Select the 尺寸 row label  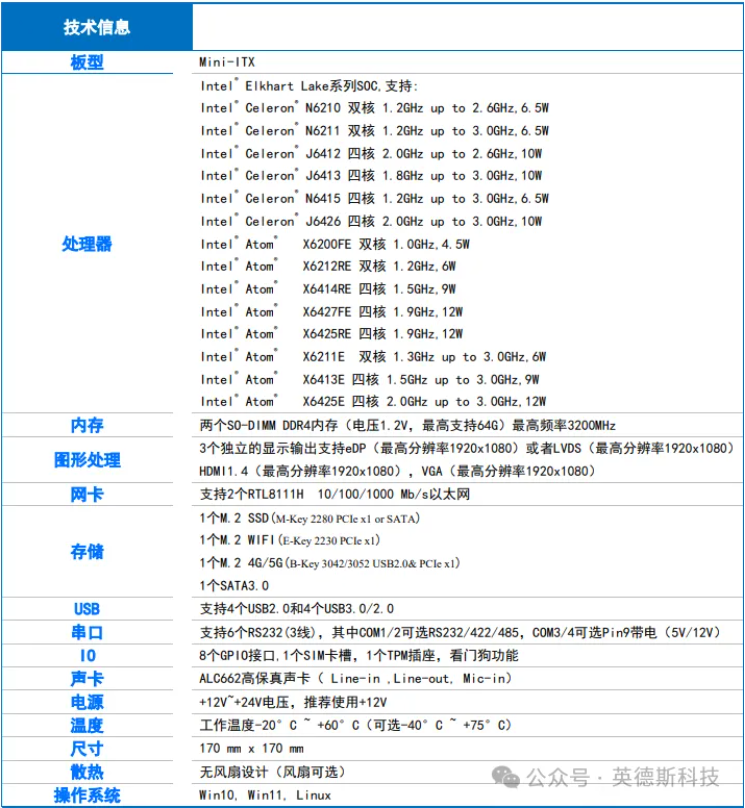point(87,749)
